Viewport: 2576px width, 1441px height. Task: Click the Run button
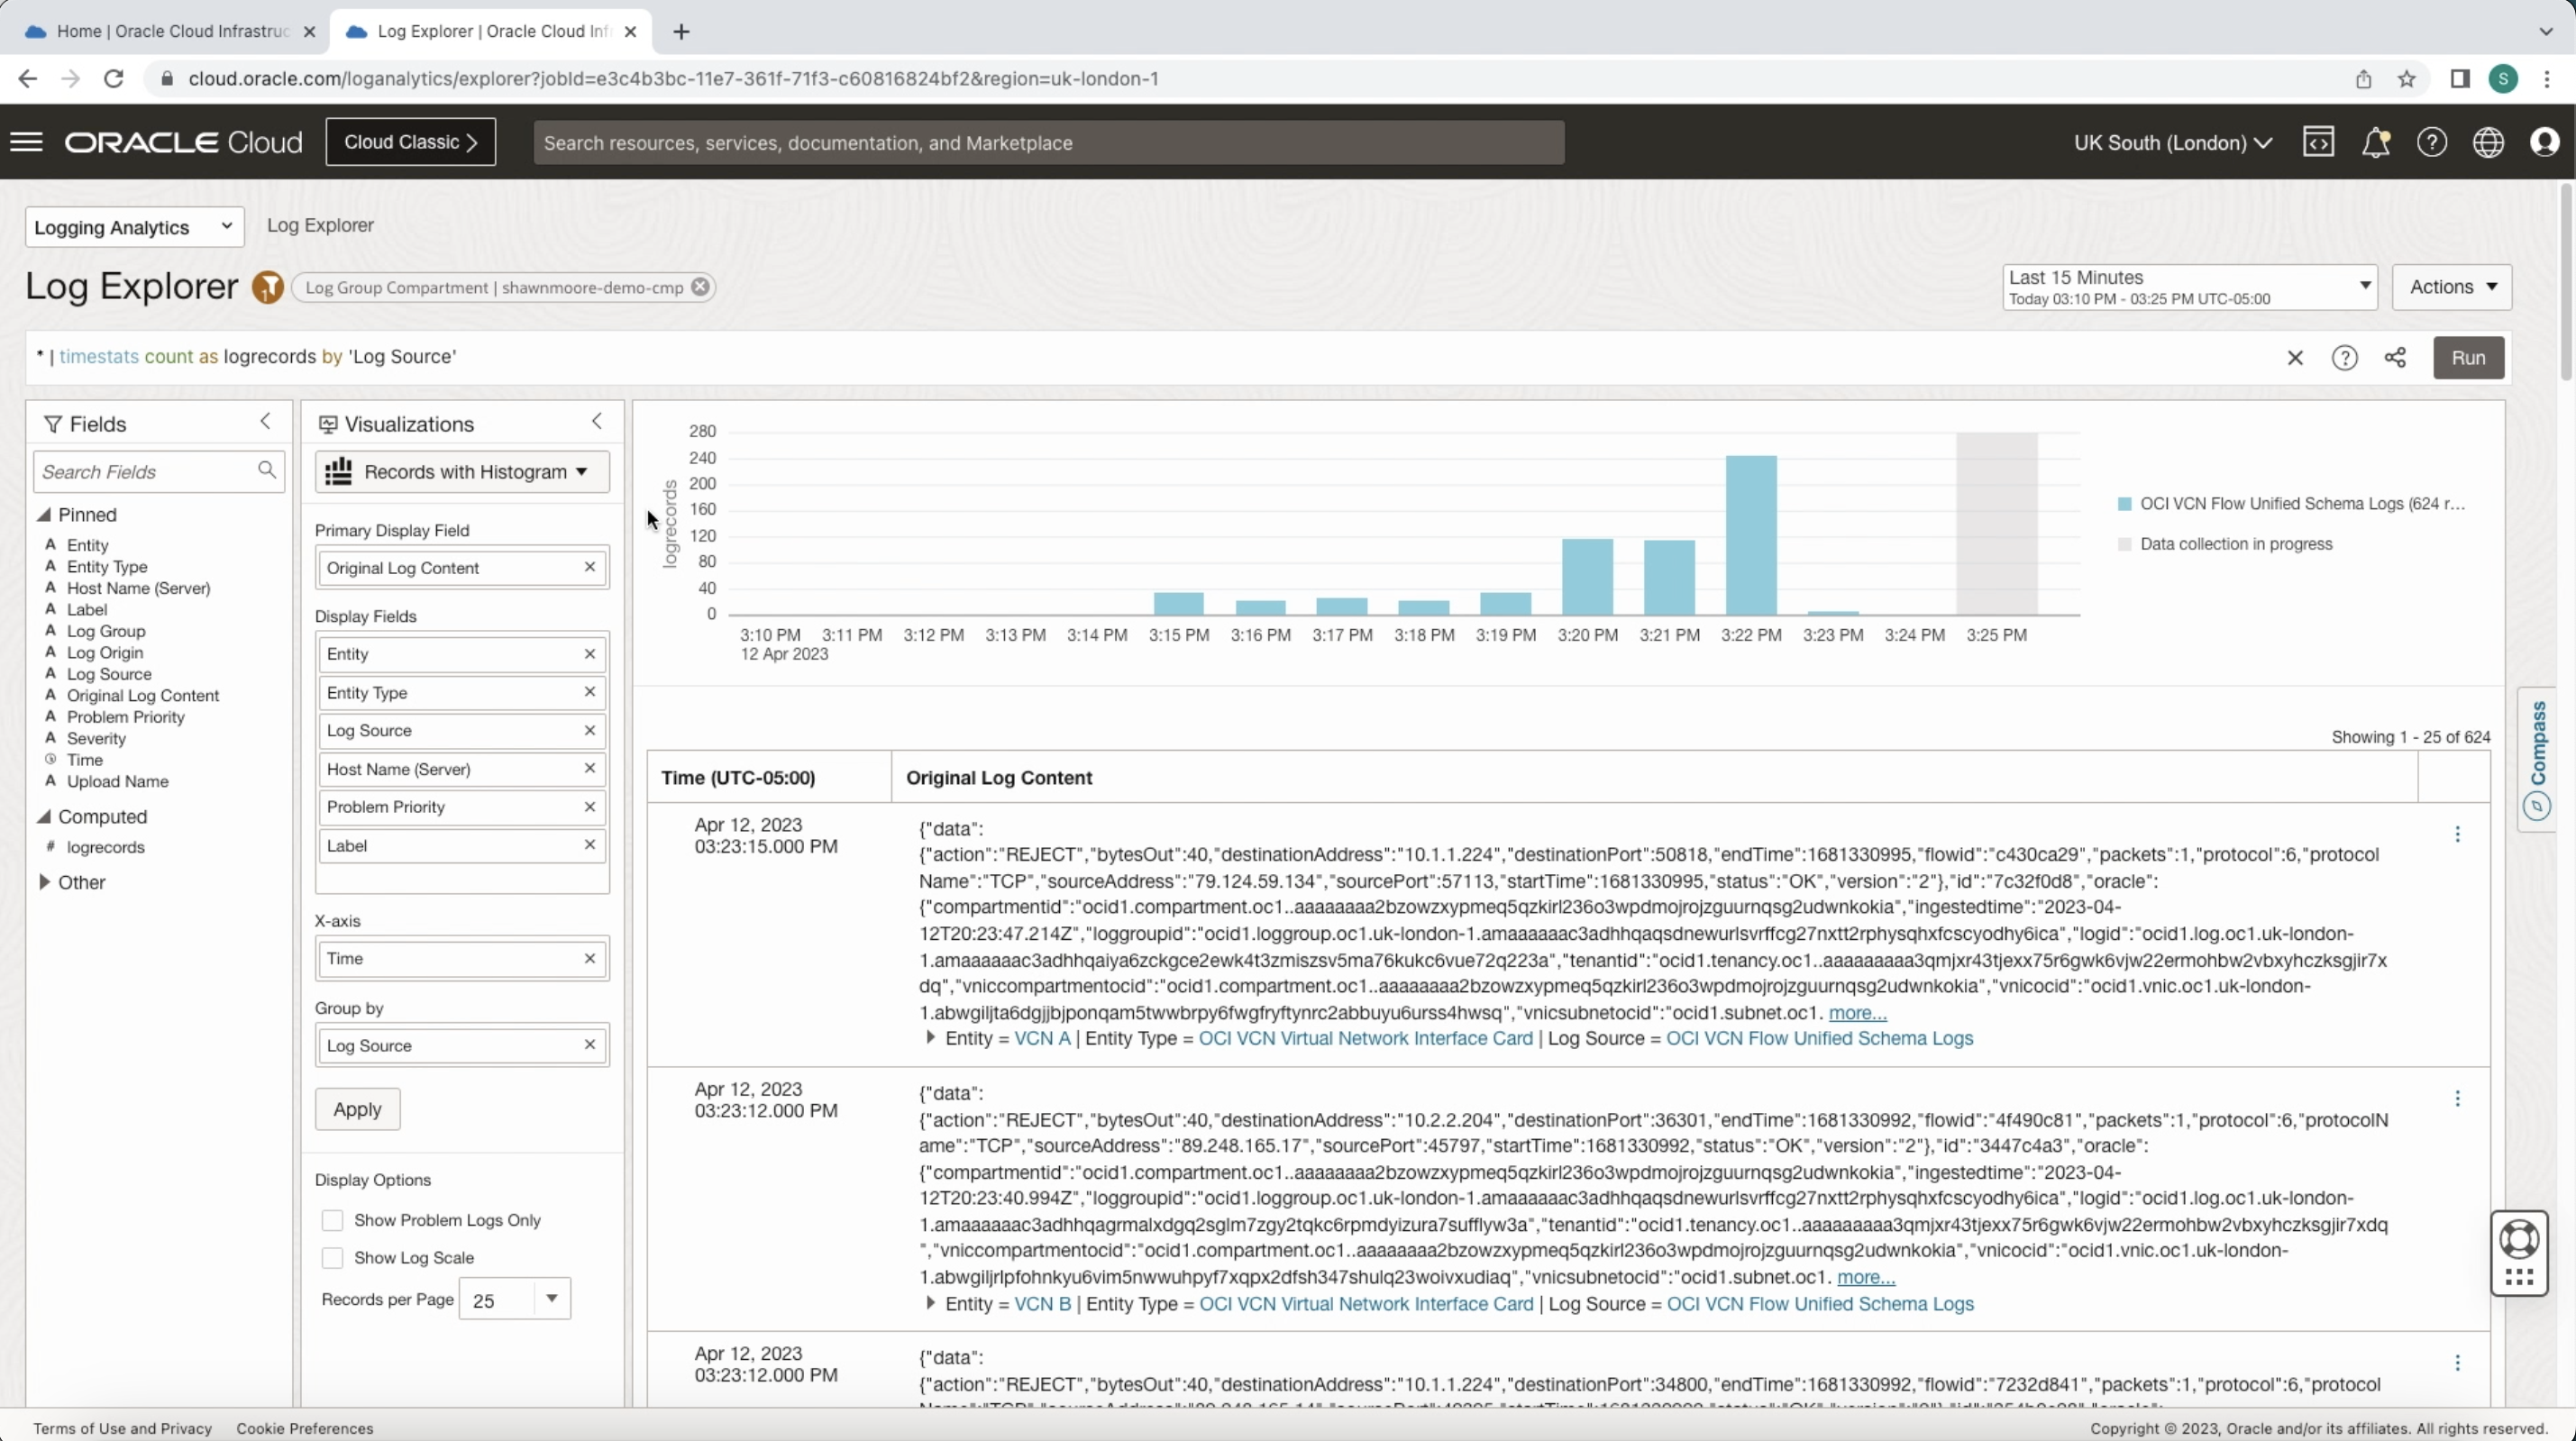tap(2469, 357)
